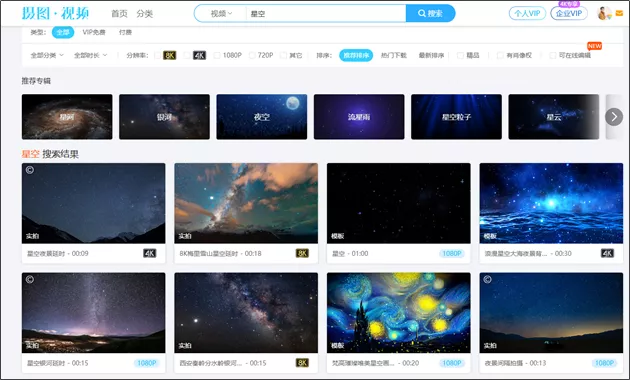Click copyright icon on 夜晨间隔拍摄 thumbnail
Viewport: 630px width, 380px height.
coord(487,280)
